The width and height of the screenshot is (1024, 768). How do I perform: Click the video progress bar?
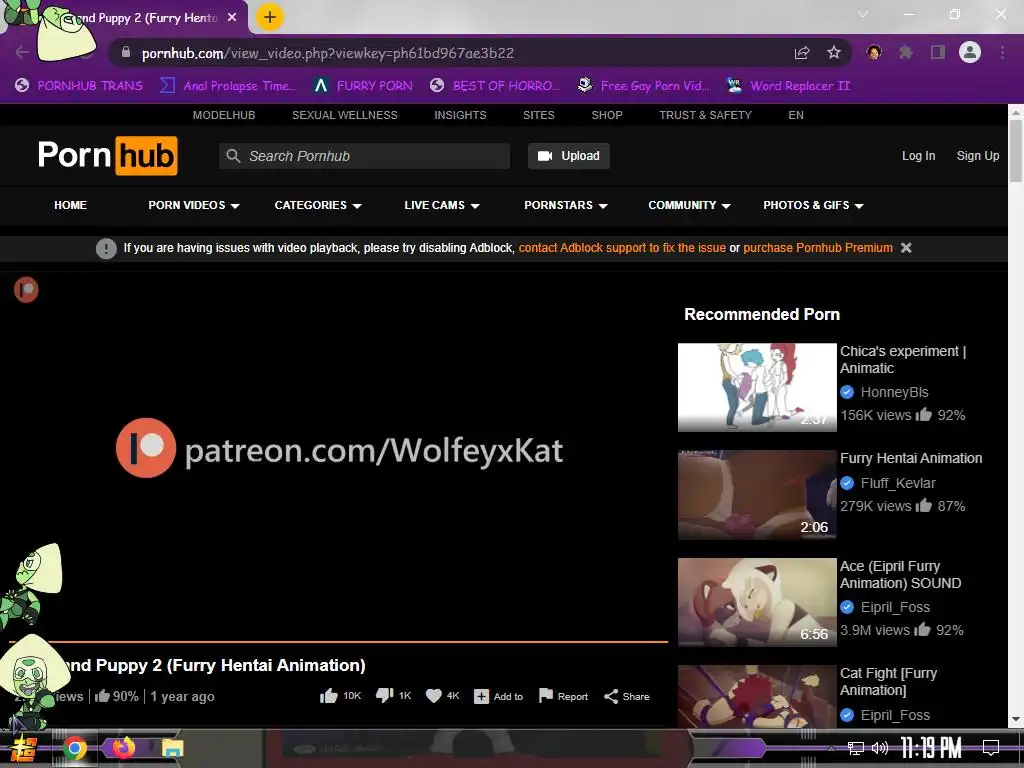coord(339,642)
